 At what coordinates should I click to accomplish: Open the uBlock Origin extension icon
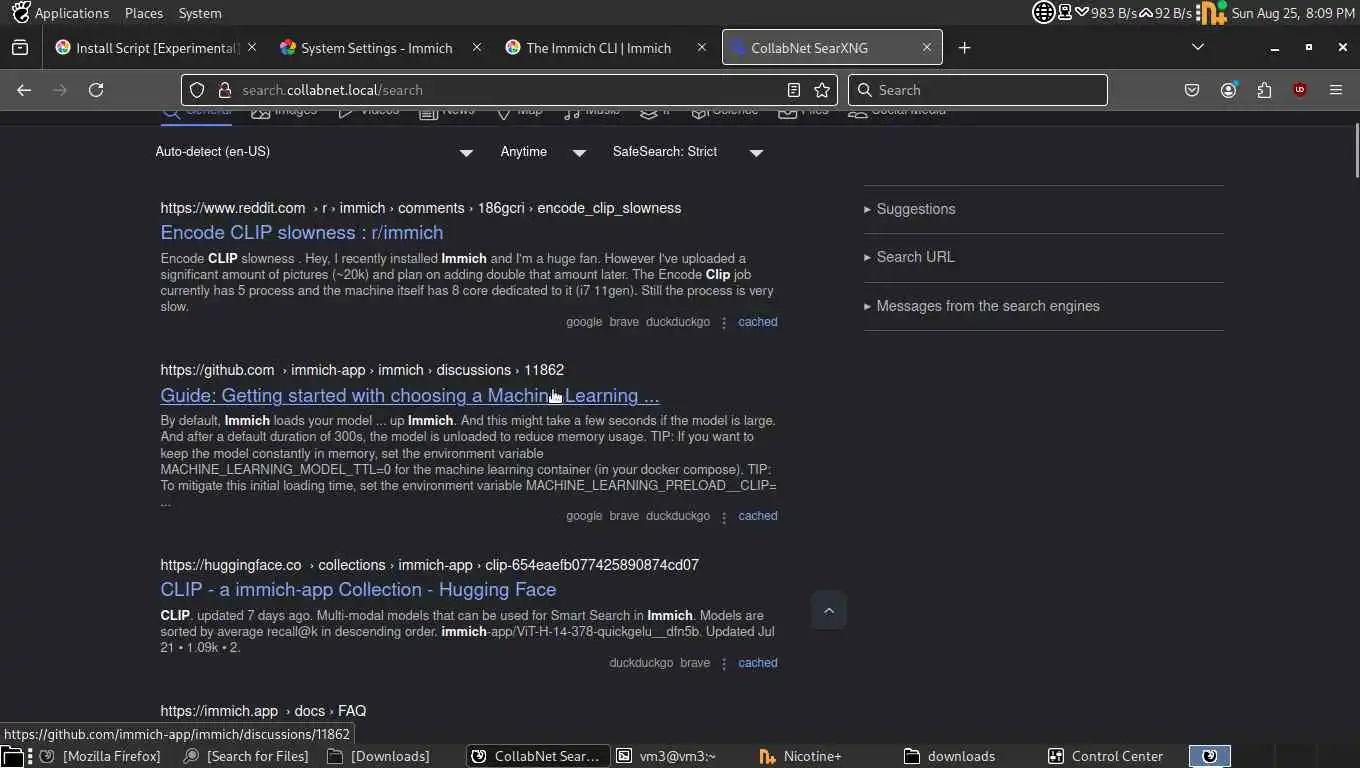[1300, 90]
